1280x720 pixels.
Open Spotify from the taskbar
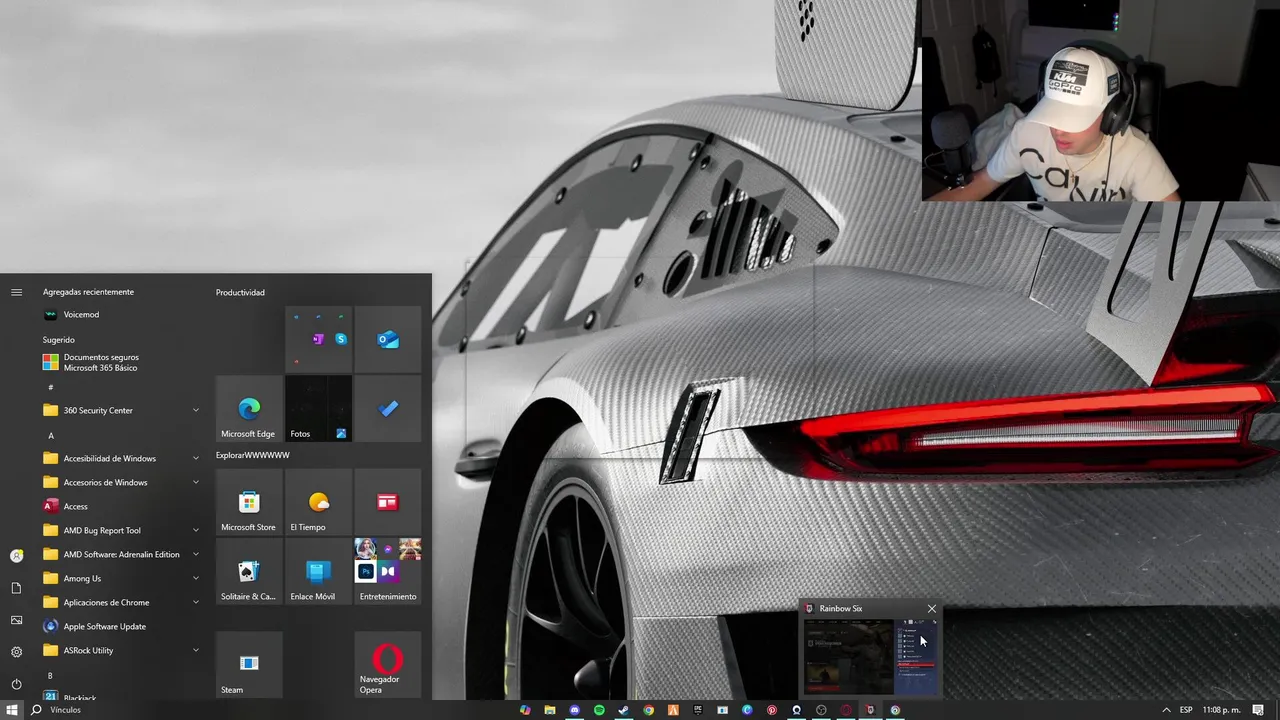pyautogui.click(x=599, y=710)
